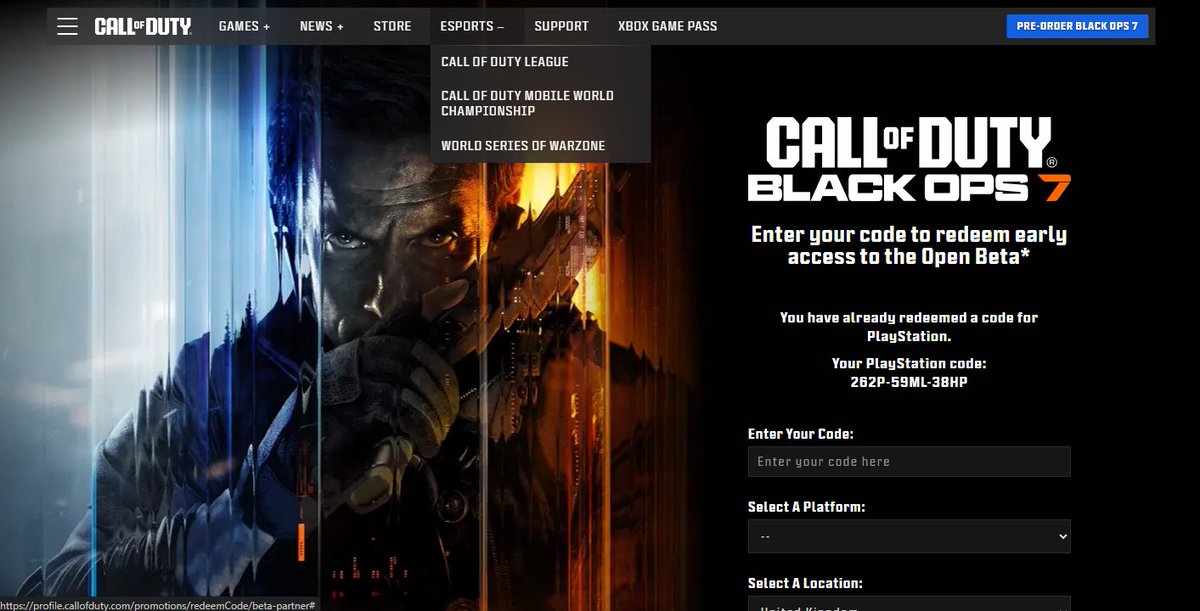The width and height of the screenshot is (1200, 611).
Task: Click the 'Enter Your Code:' label
Action: (800, 434)
